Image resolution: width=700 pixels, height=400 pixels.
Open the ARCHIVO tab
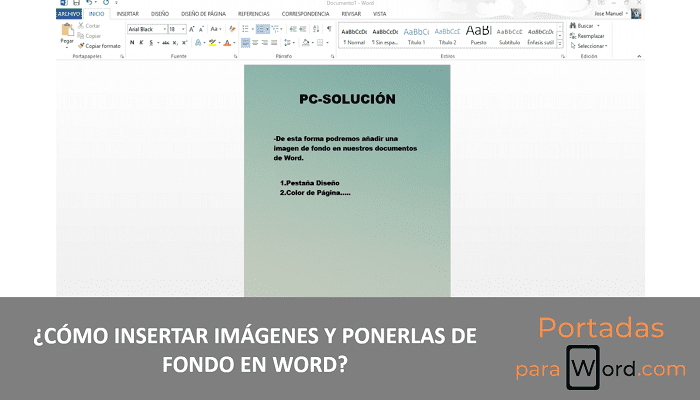tap(69, 14)
